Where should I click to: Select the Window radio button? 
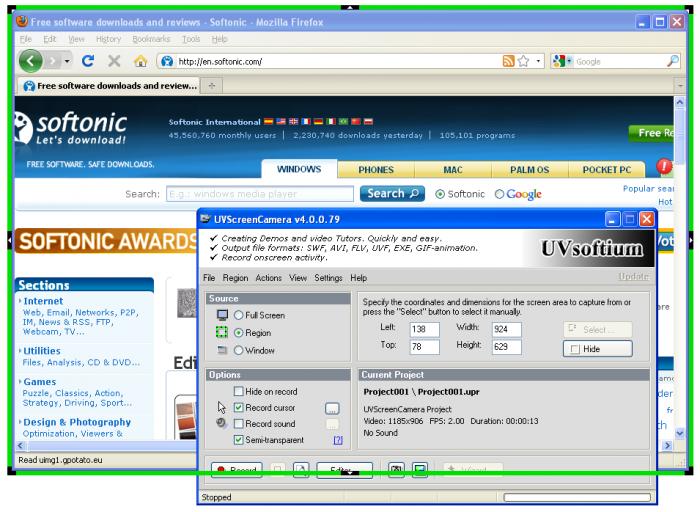click(238, 350)
